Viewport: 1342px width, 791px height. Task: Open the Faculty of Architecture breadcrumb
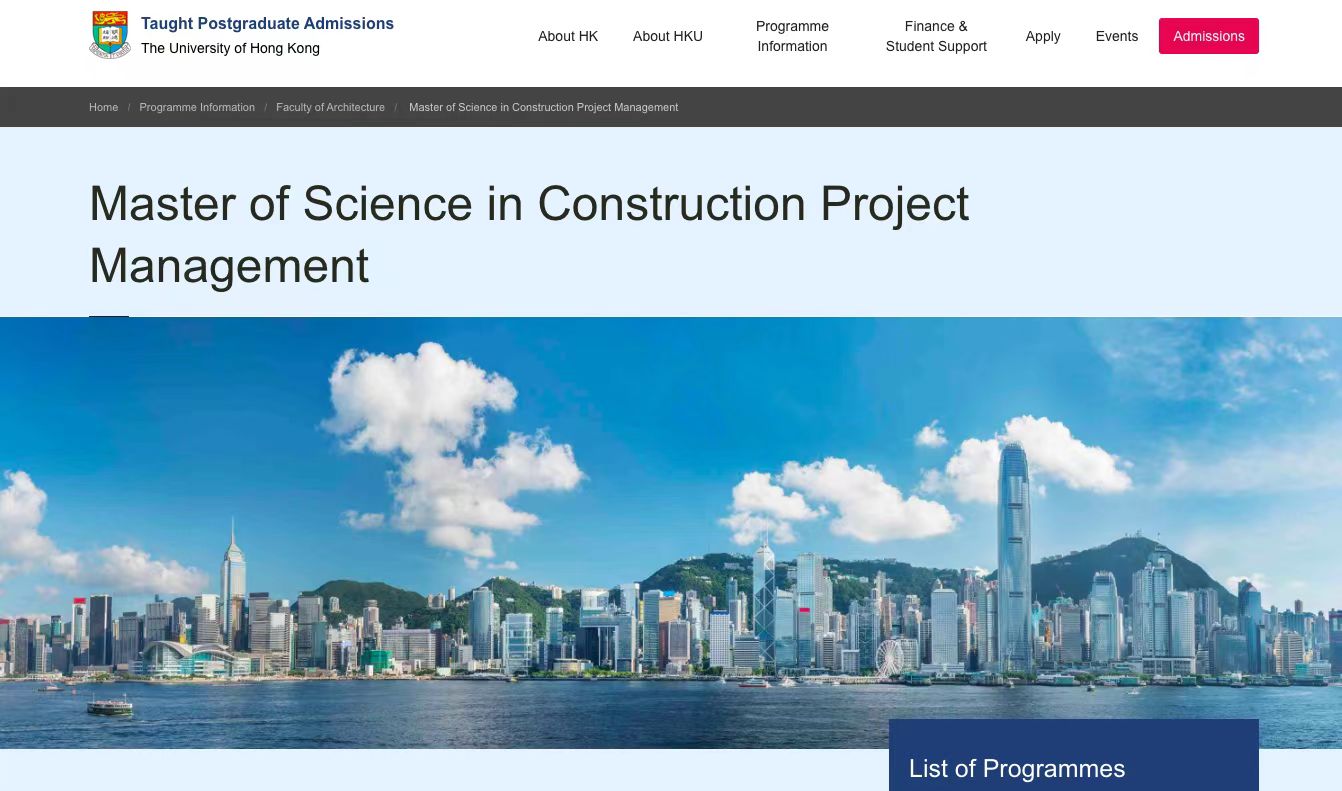(330, 107)
